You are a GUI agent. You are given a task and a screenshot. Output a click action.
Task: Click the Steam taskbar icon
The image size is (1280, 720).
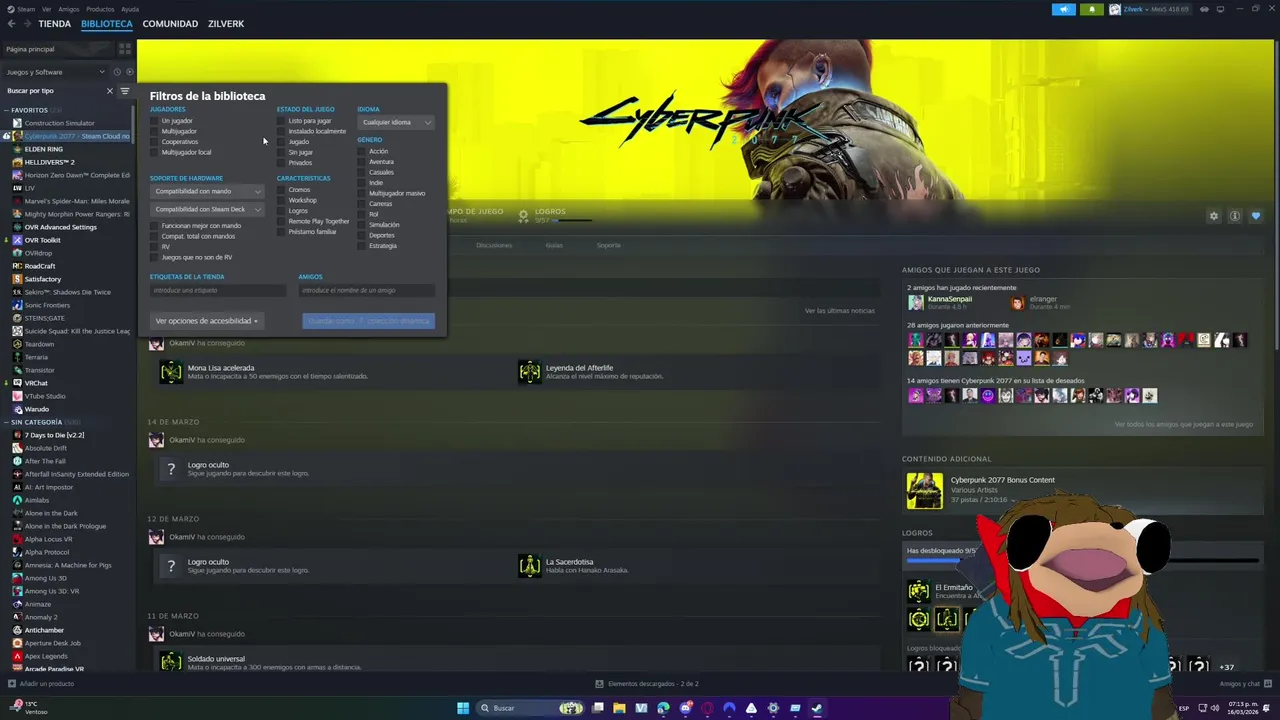pos(817,708)
